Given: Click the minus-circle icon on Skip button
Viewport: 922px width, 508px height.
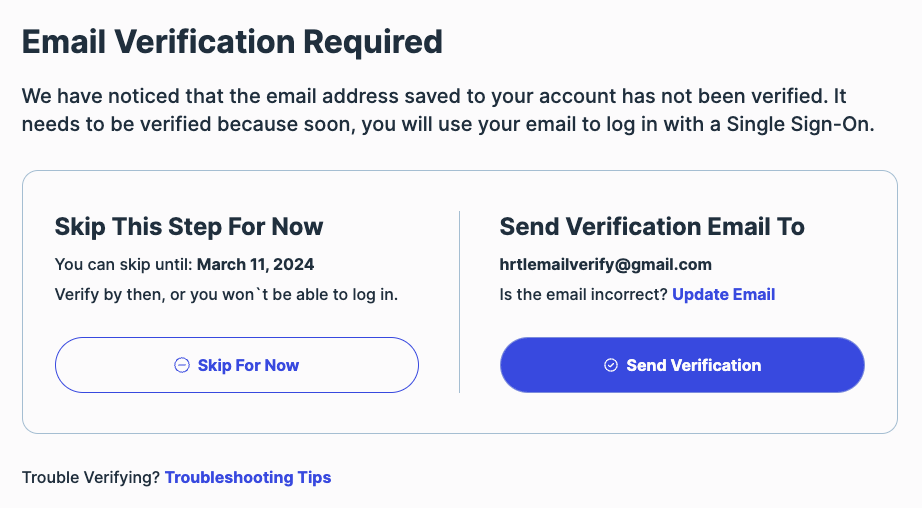Looking at the screenshot, I should [182, 365].
